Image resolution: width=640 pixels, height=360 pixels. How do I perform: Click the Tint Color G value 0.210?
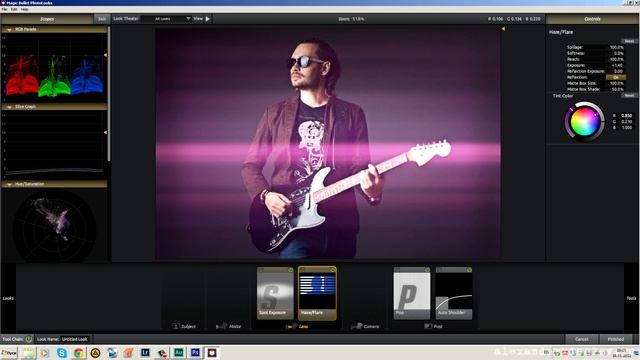point(626,122)
